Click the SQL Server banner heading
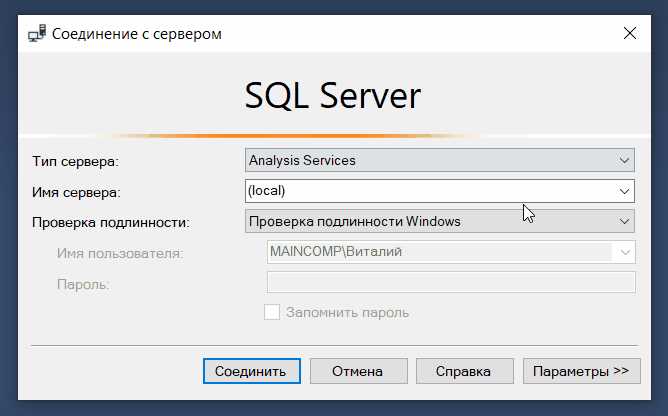 pyautogui.click(x=333, y=96)
